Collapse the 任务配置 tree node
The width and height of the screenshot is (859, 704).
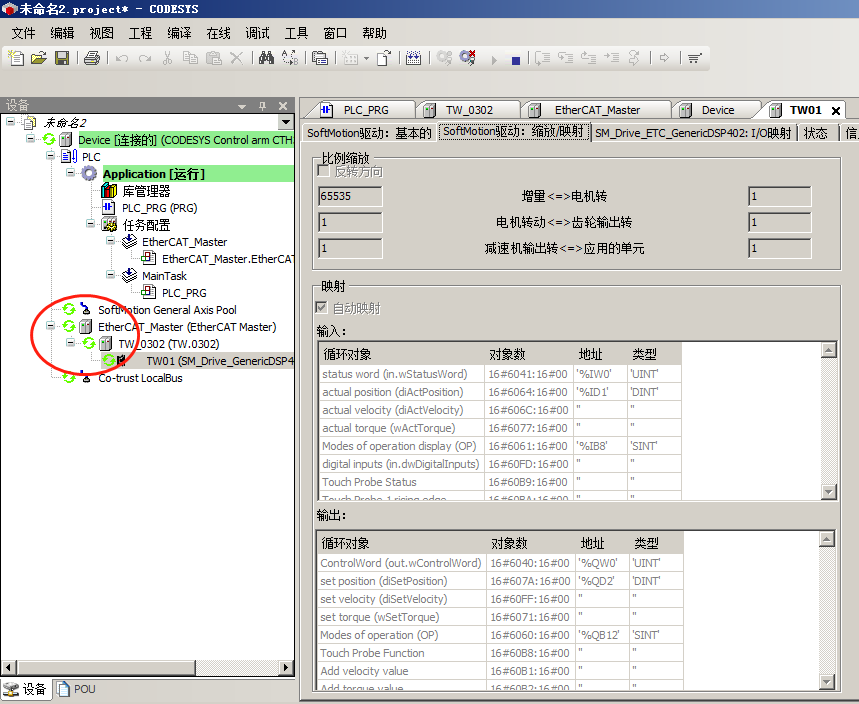(90, 223)
